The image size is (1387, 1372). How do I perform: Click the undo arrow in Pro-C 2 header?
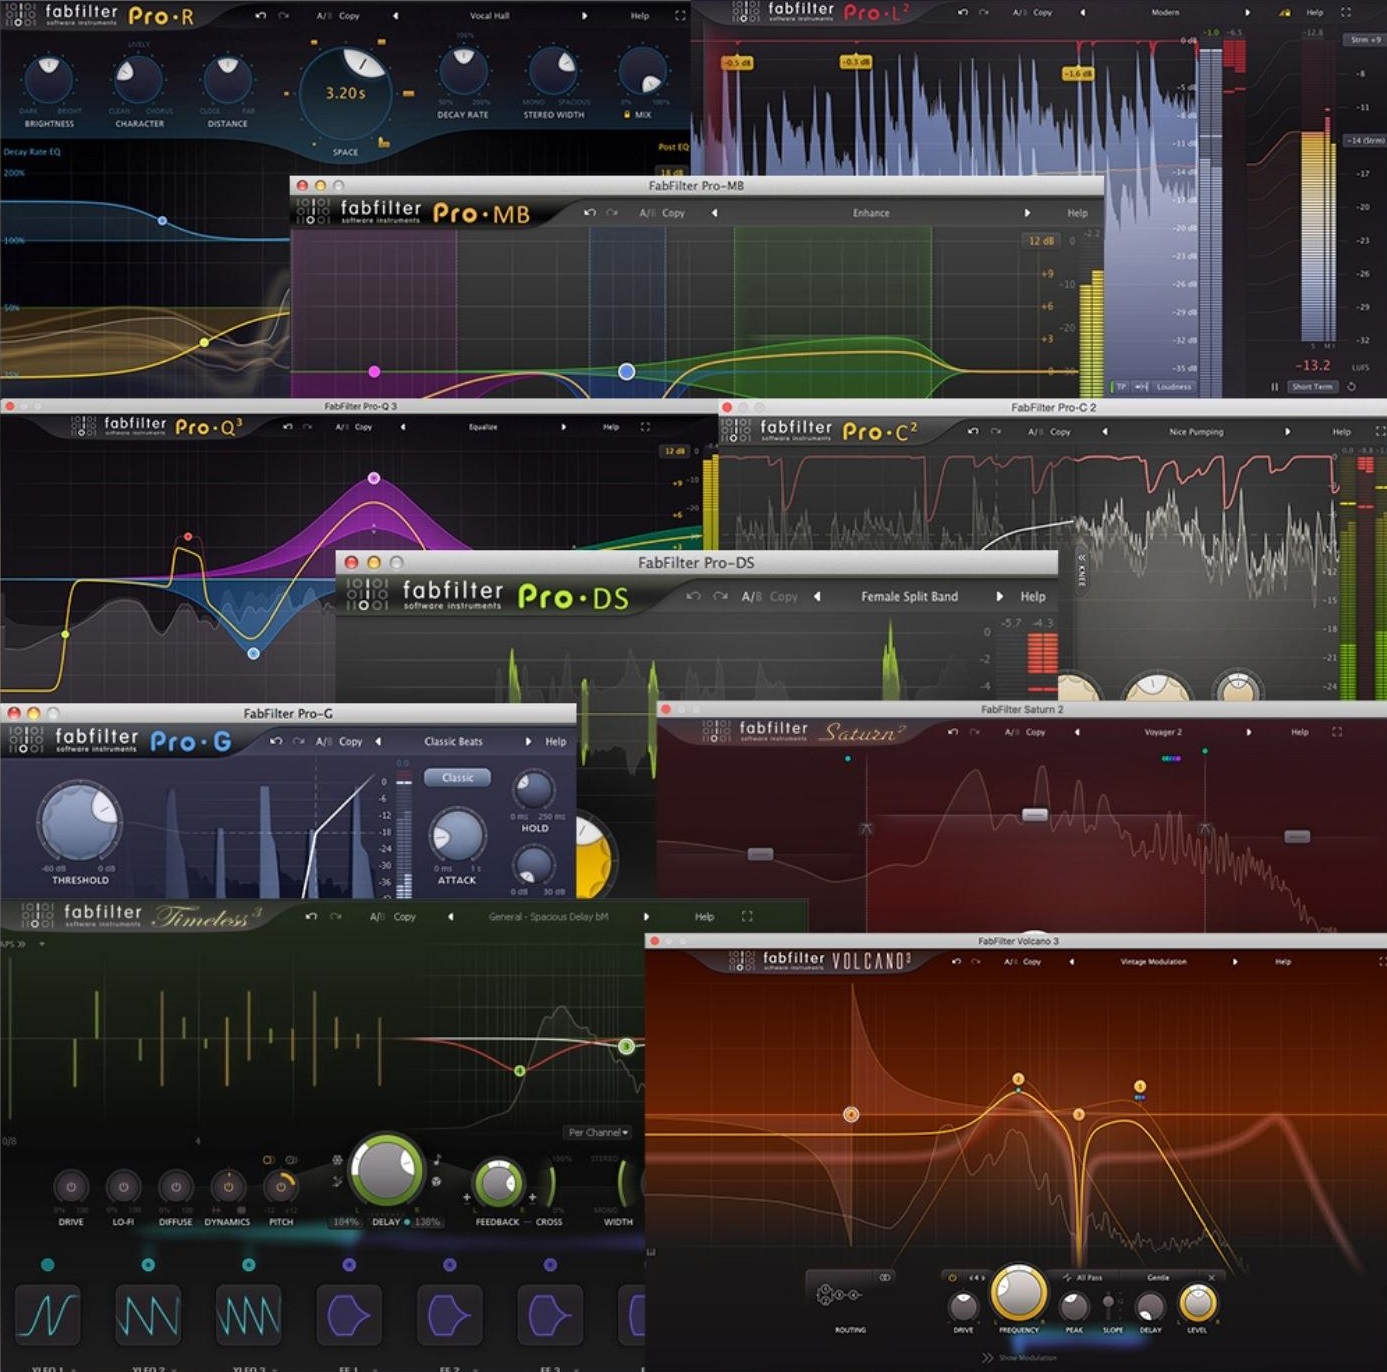[972, 431]
